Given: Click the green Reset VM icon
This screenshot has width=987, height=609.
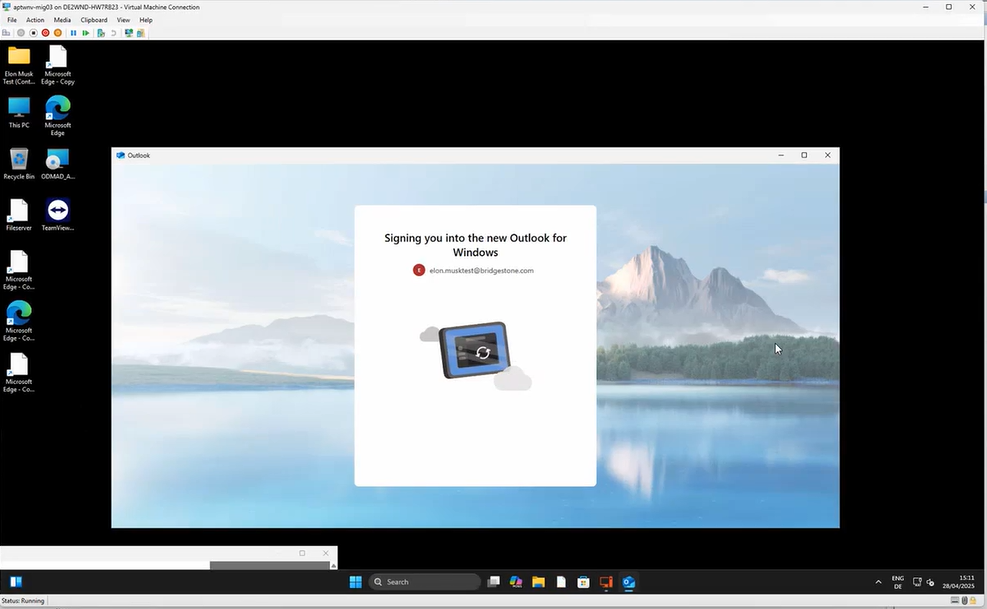Looking at the screenshot, I should tap(86, 33).
